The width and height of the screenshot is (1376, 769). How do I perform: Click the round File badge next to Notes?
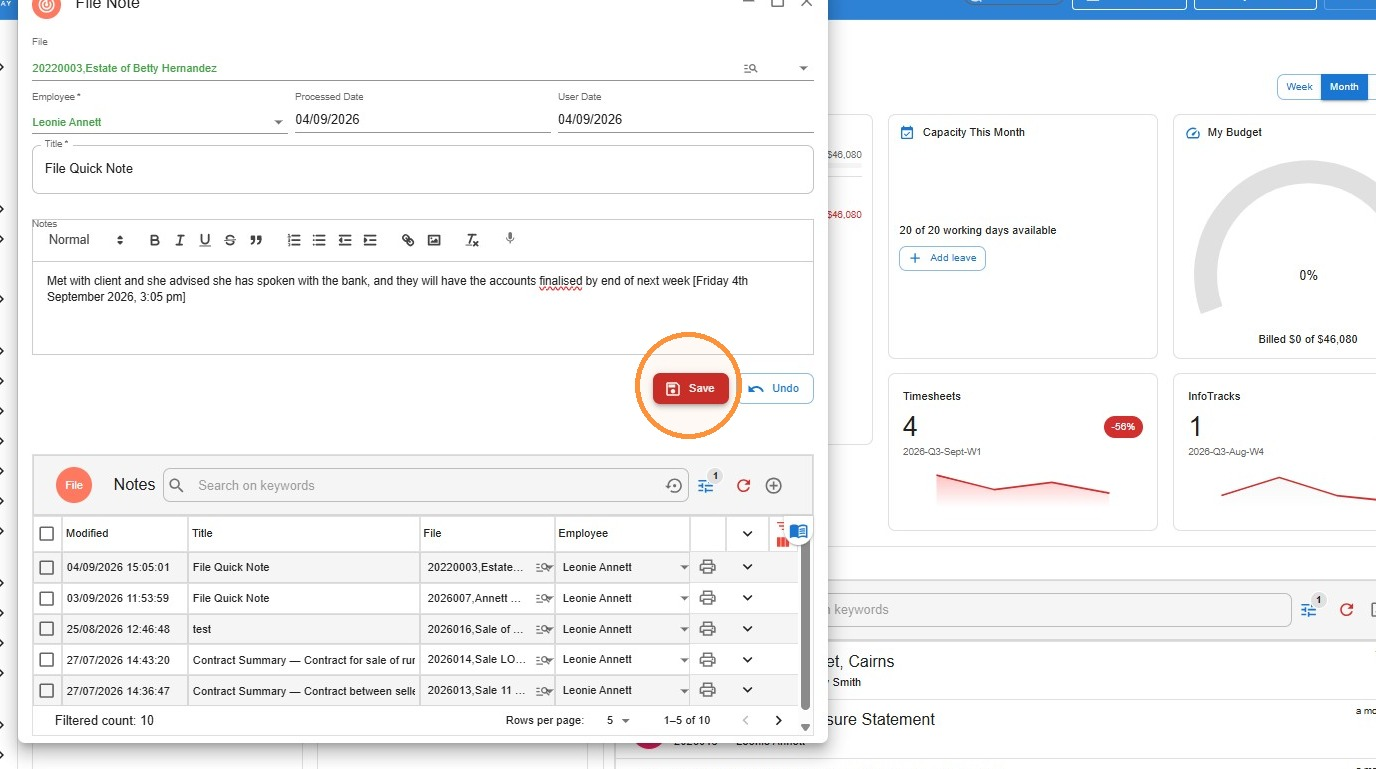tap(74, 485)
